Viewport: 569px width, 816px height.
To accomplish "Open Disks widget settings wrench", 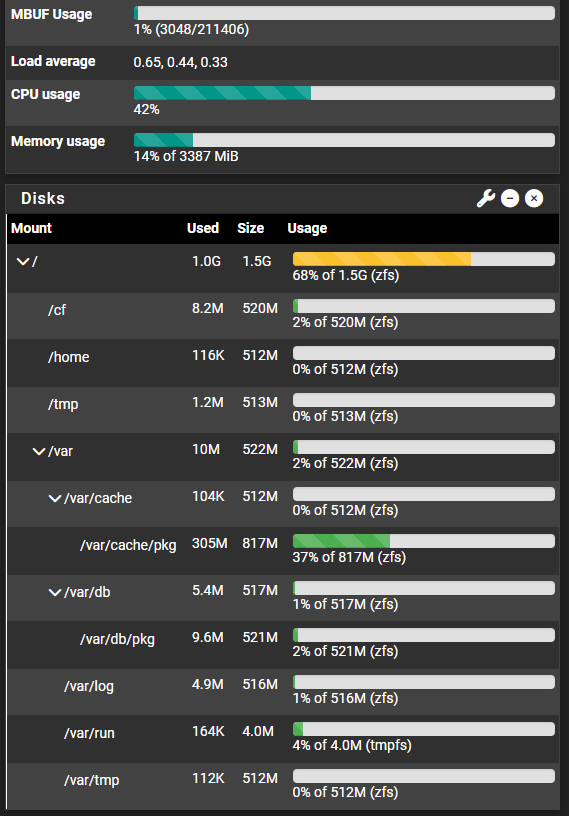I will [x=486, y=198].
